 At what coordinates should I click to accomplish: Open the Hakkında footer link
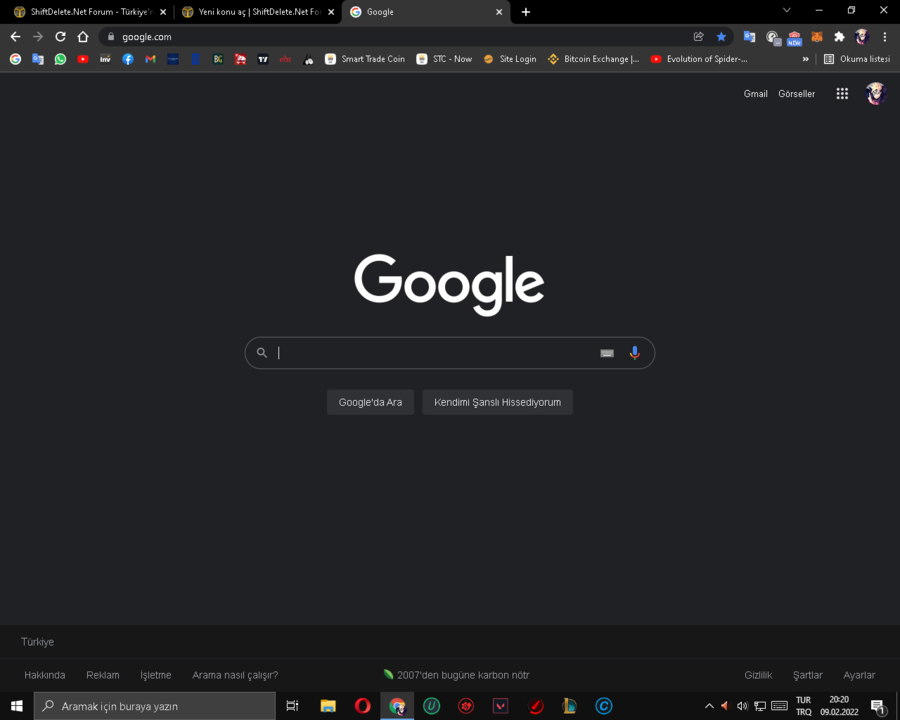click(x=45, y=675)
